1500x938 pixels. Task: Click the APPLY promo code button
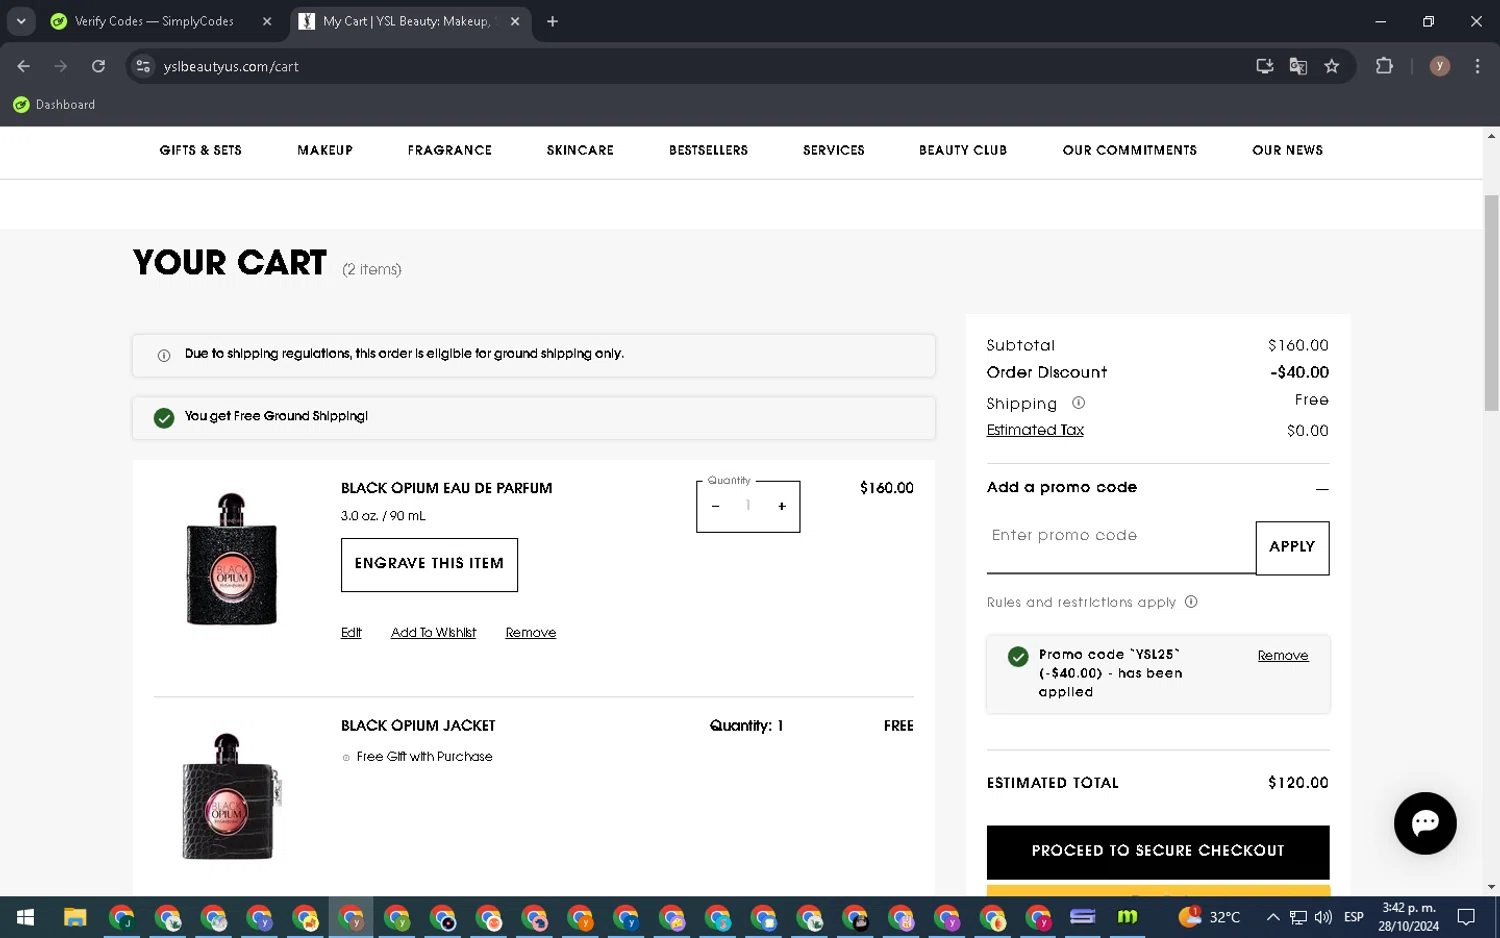pos(1292,547)
